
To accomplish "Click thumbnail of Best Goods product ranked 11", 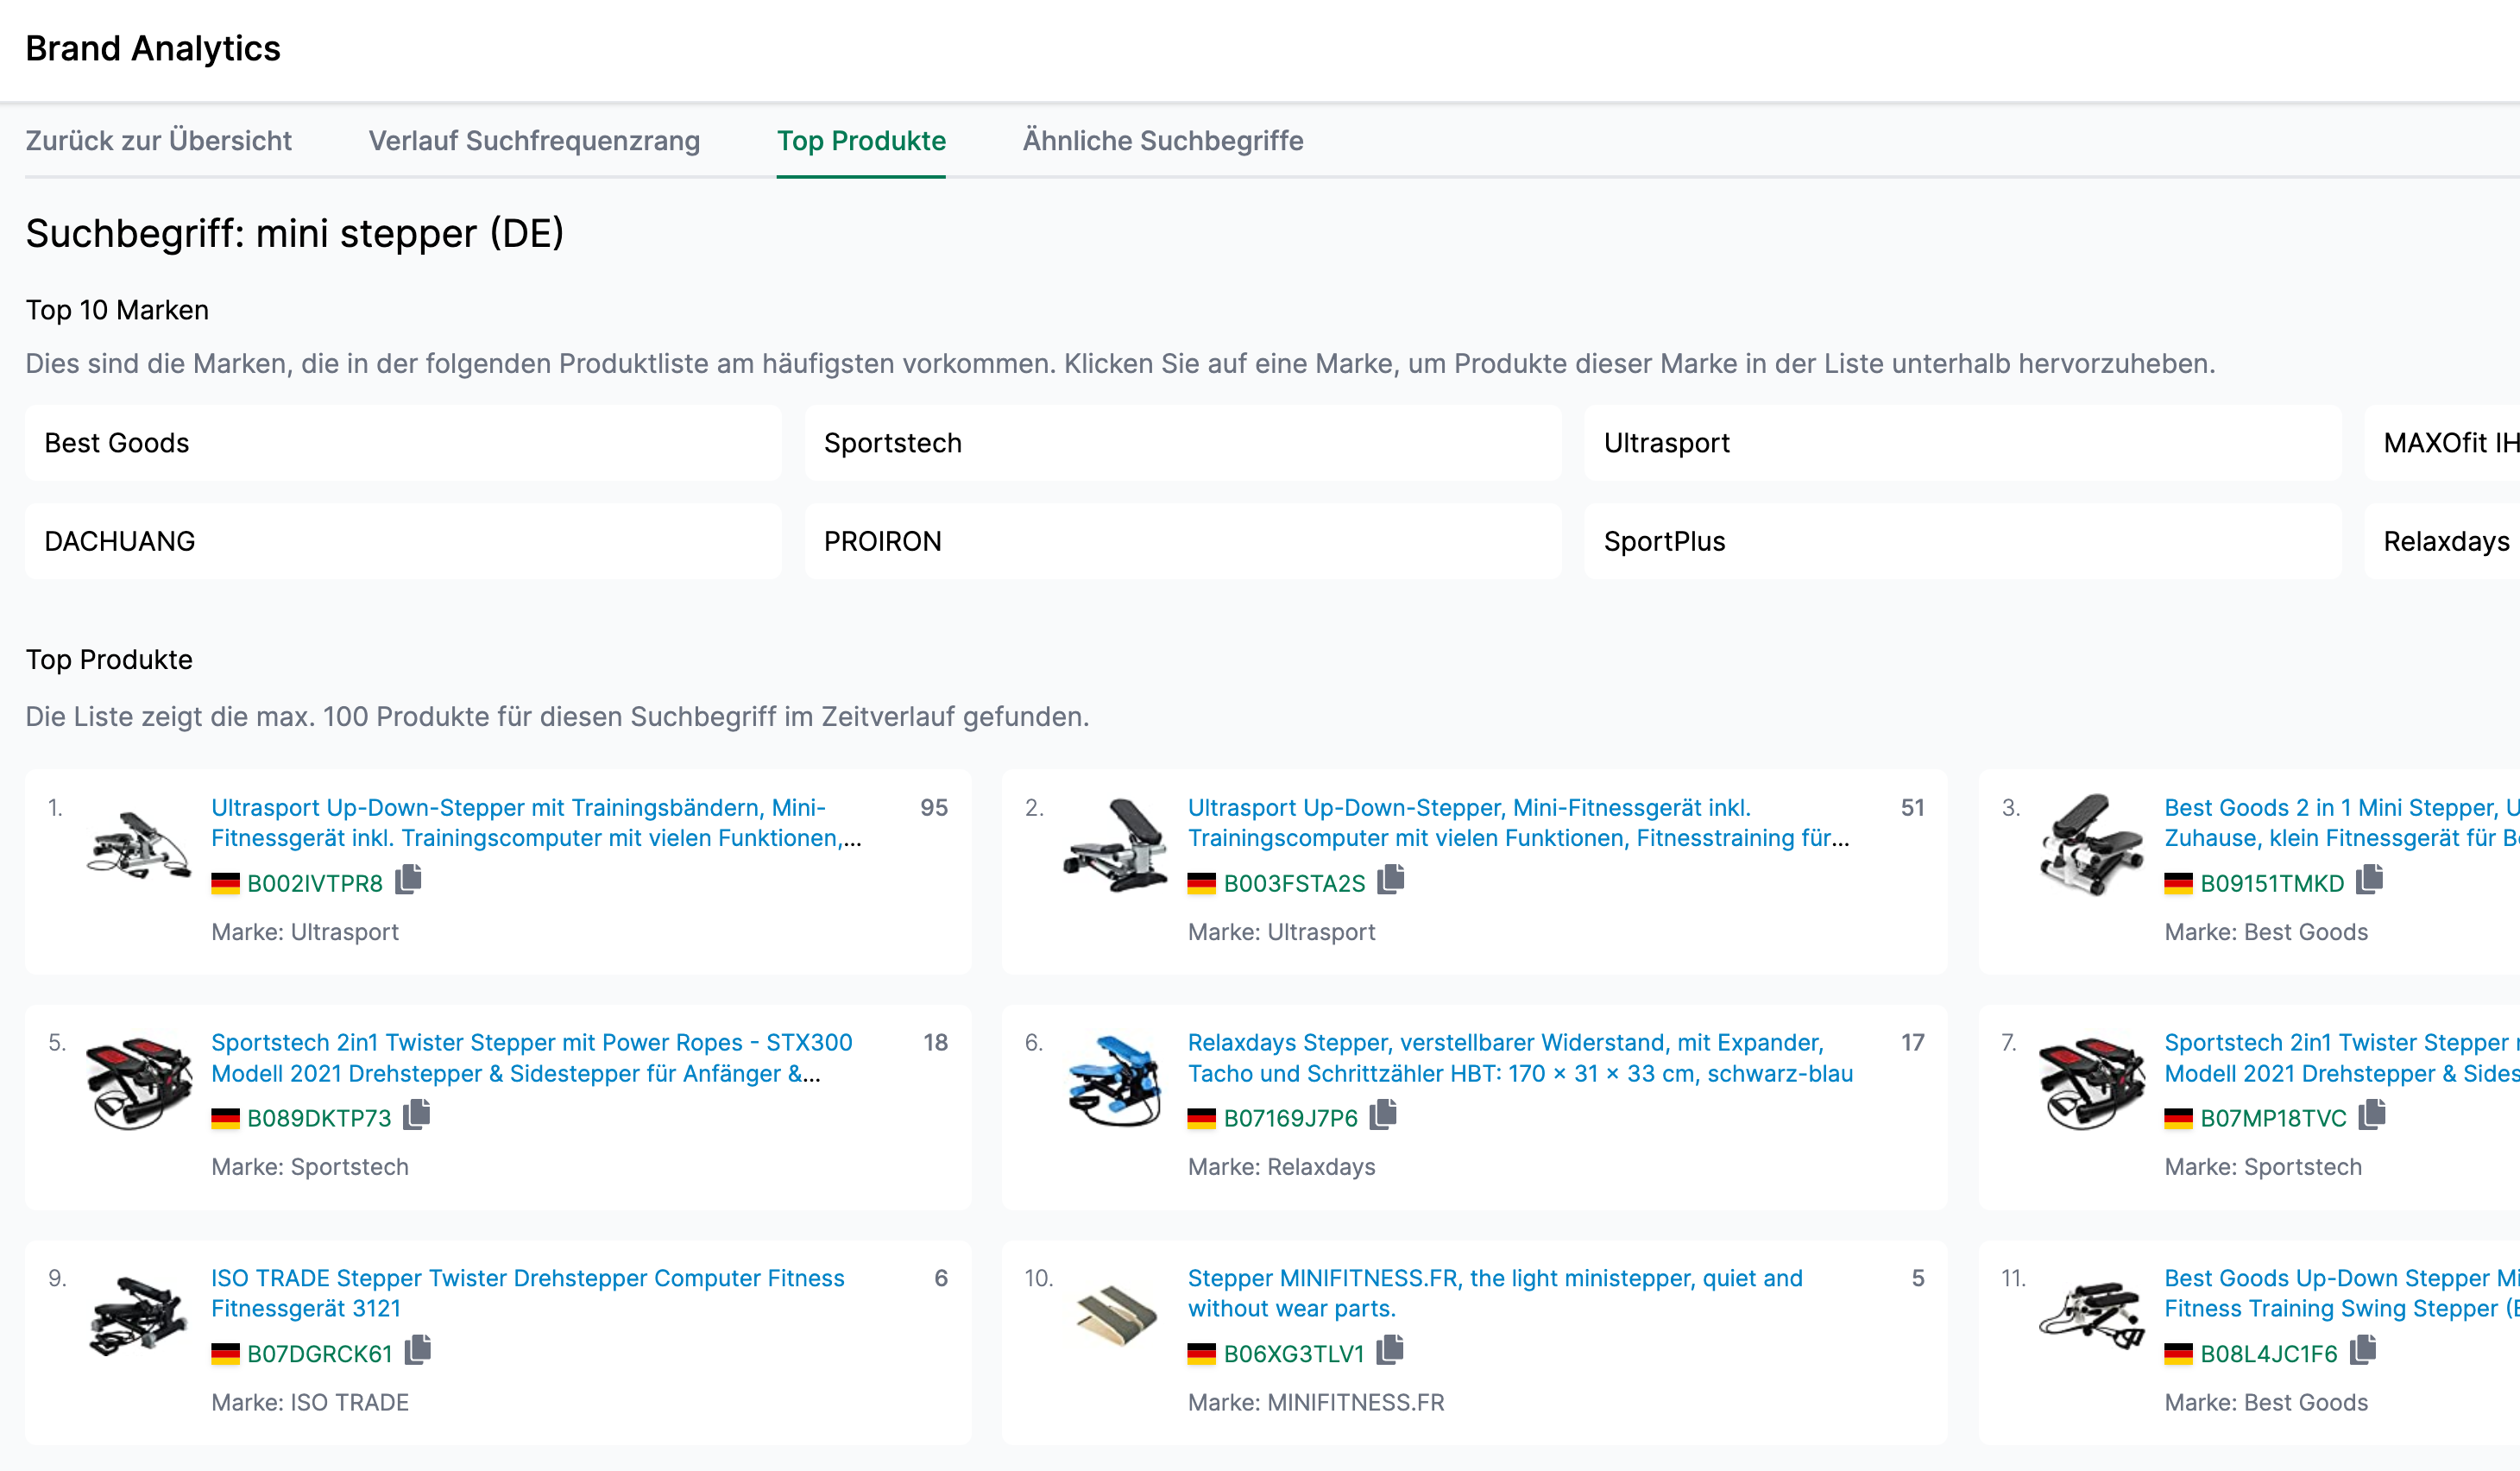I will [x=2092, y=1316].
